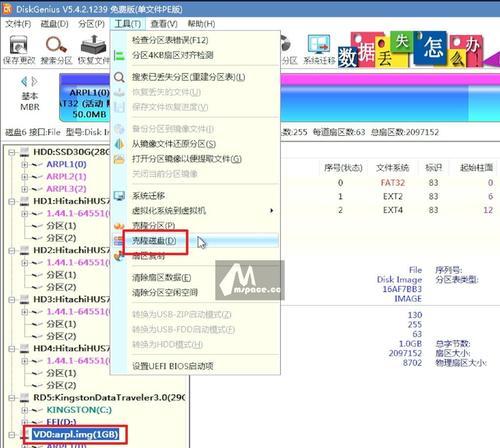Screen dimensions: 500x448
Task: Select ARPL3(2) in the disk tree
Action: 66,189
